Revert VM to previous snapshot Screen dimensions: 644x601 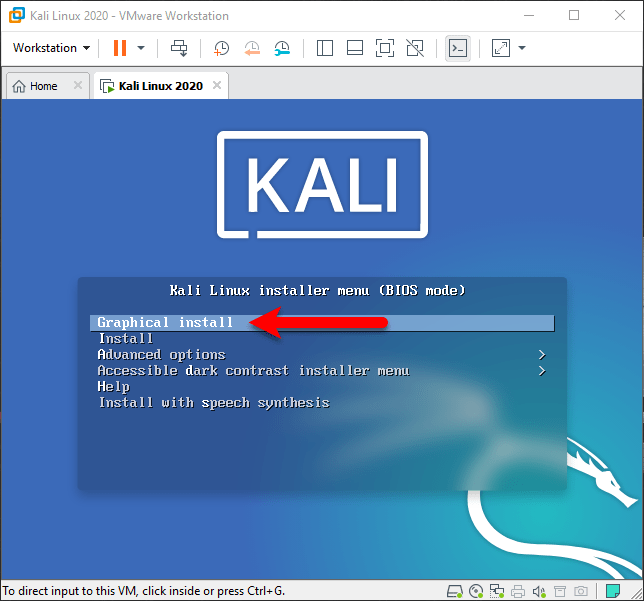tap(252, 48)
